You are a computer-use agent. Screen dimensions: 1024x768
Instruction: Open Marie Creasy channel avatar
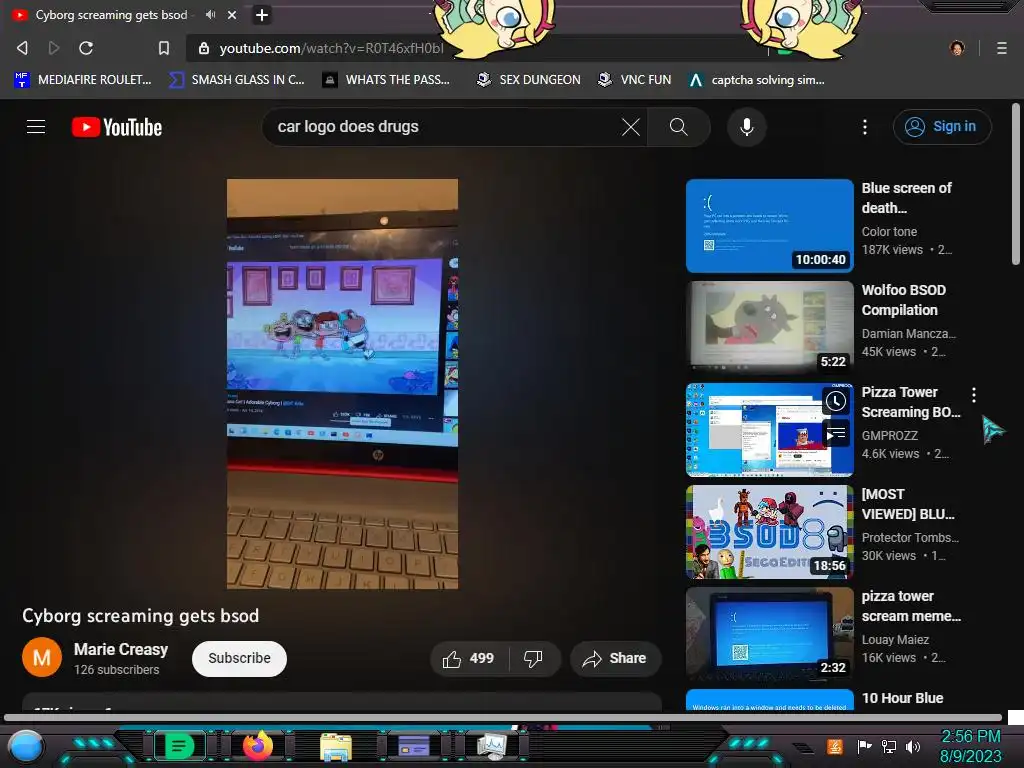click(x=42, y=657)
